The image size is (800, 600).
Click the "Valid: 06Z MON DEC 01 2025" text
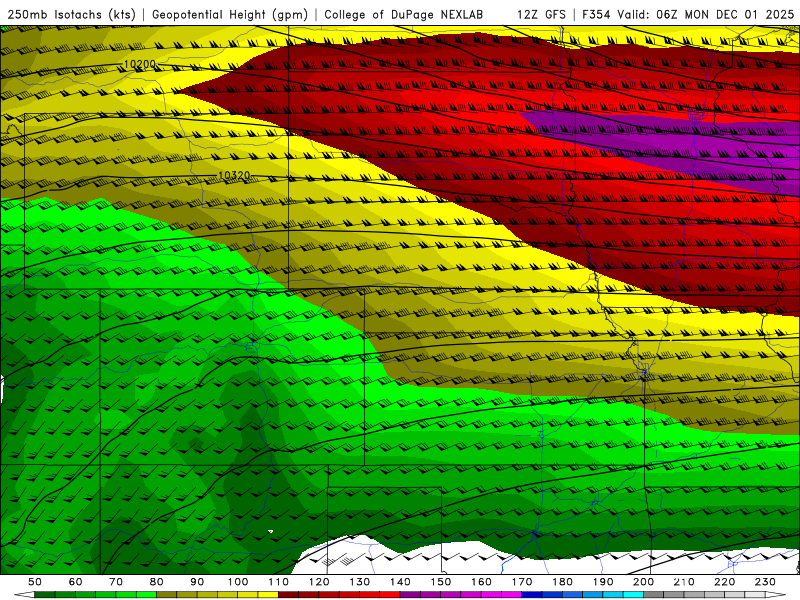click(x=705, y=15)
